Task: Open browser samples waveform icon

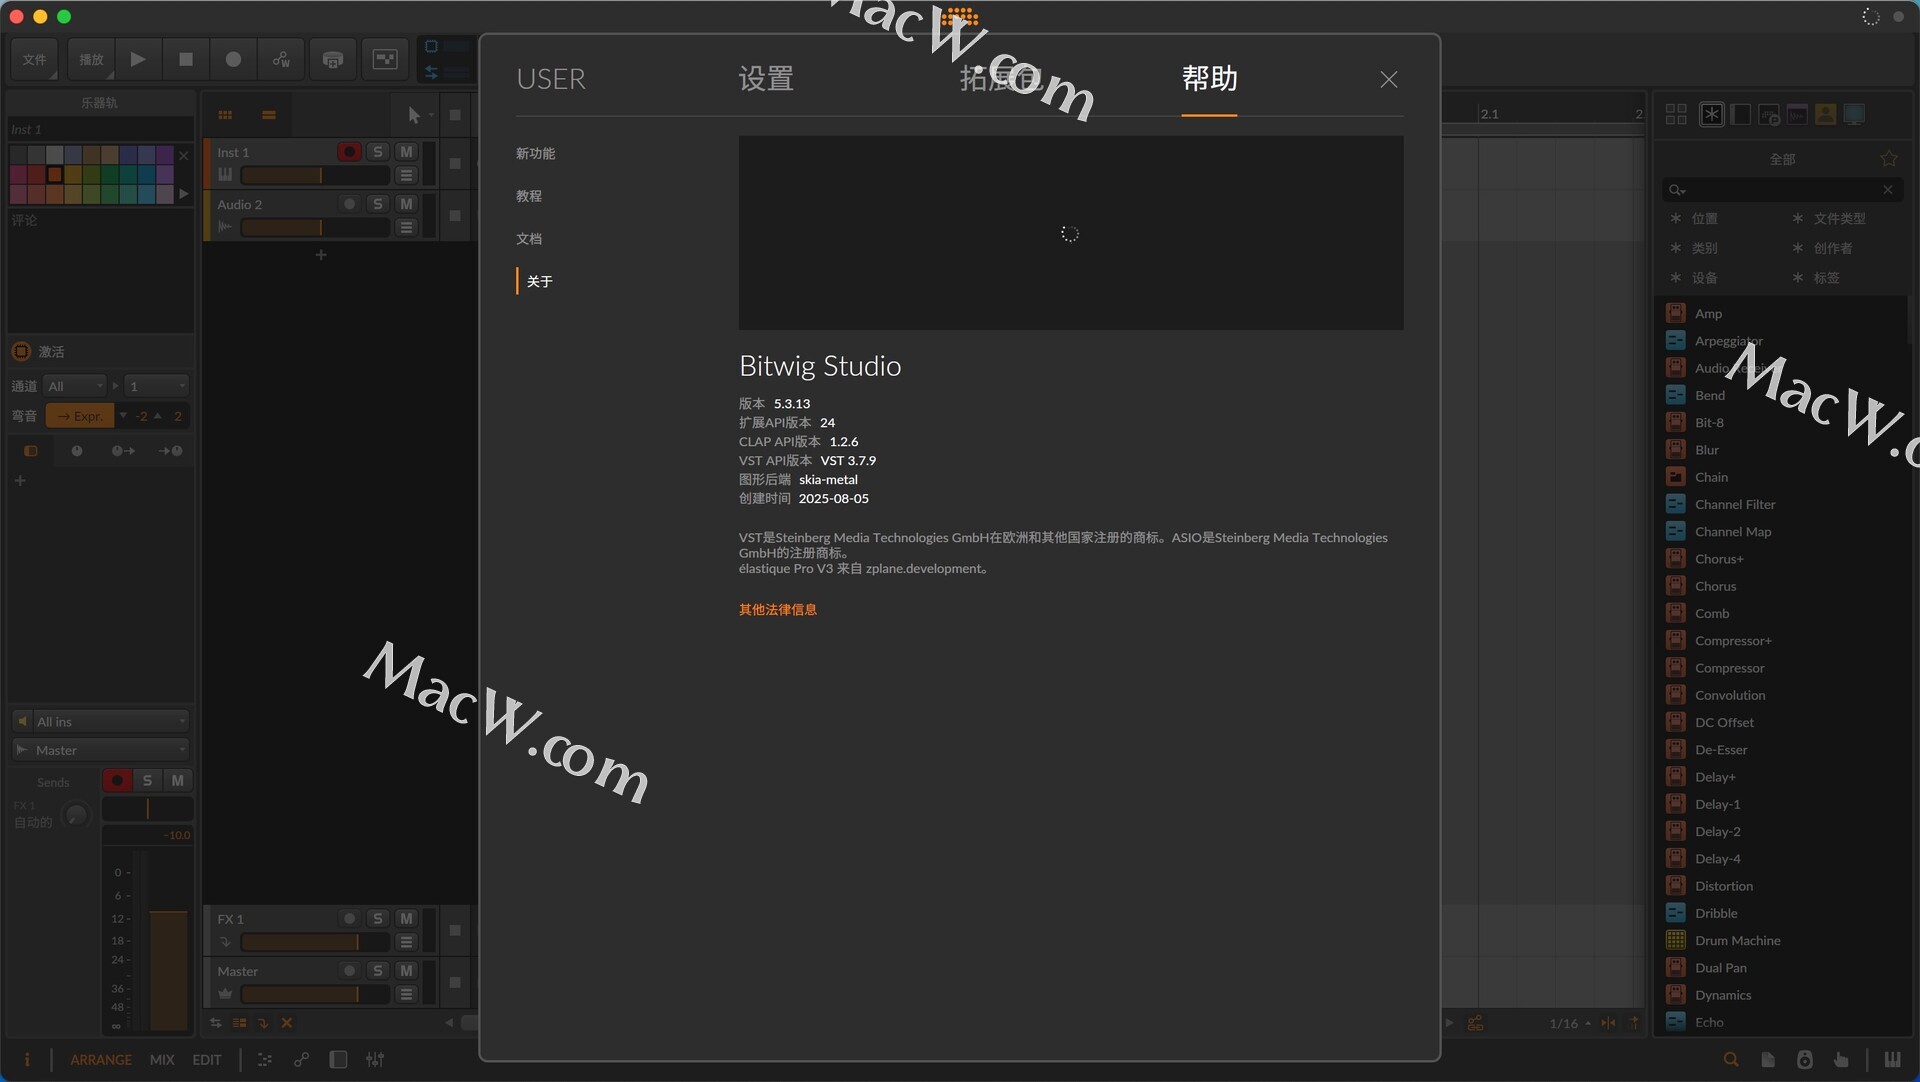Action: [x=1797, y=114]
